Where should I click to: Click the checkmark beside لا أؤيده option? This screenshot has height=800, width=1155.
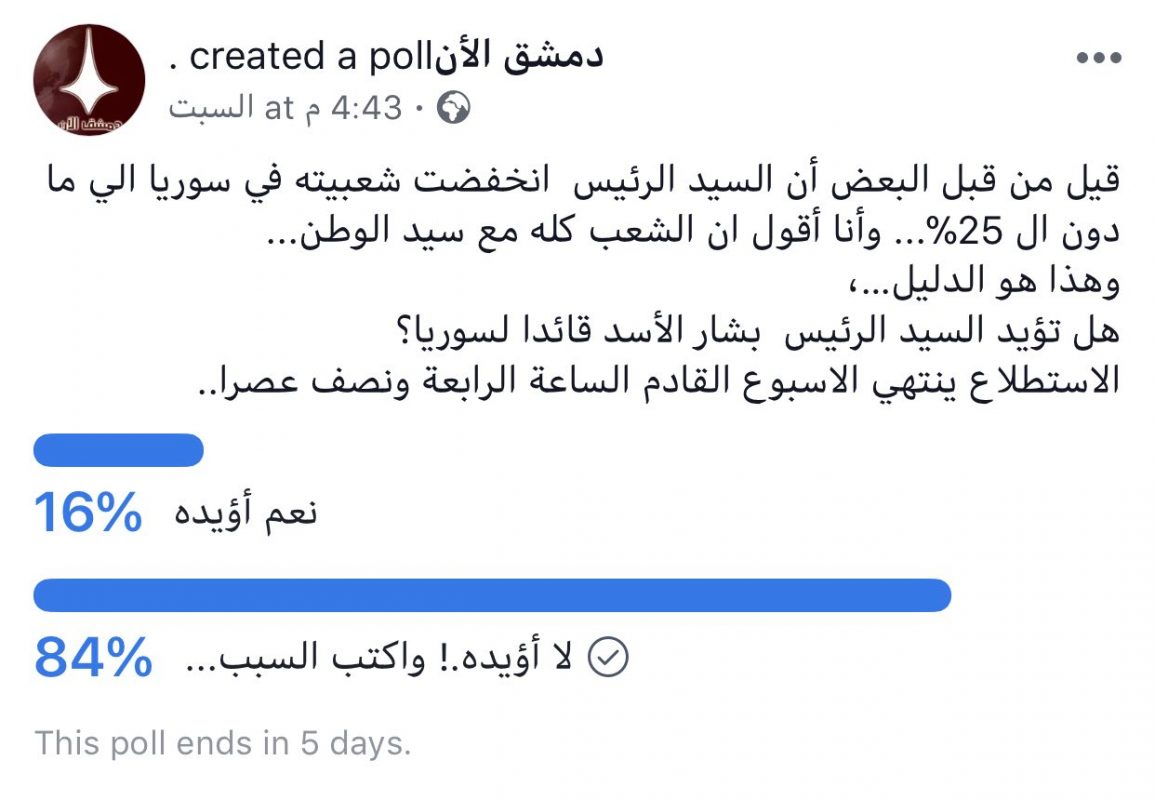point(608,657)
